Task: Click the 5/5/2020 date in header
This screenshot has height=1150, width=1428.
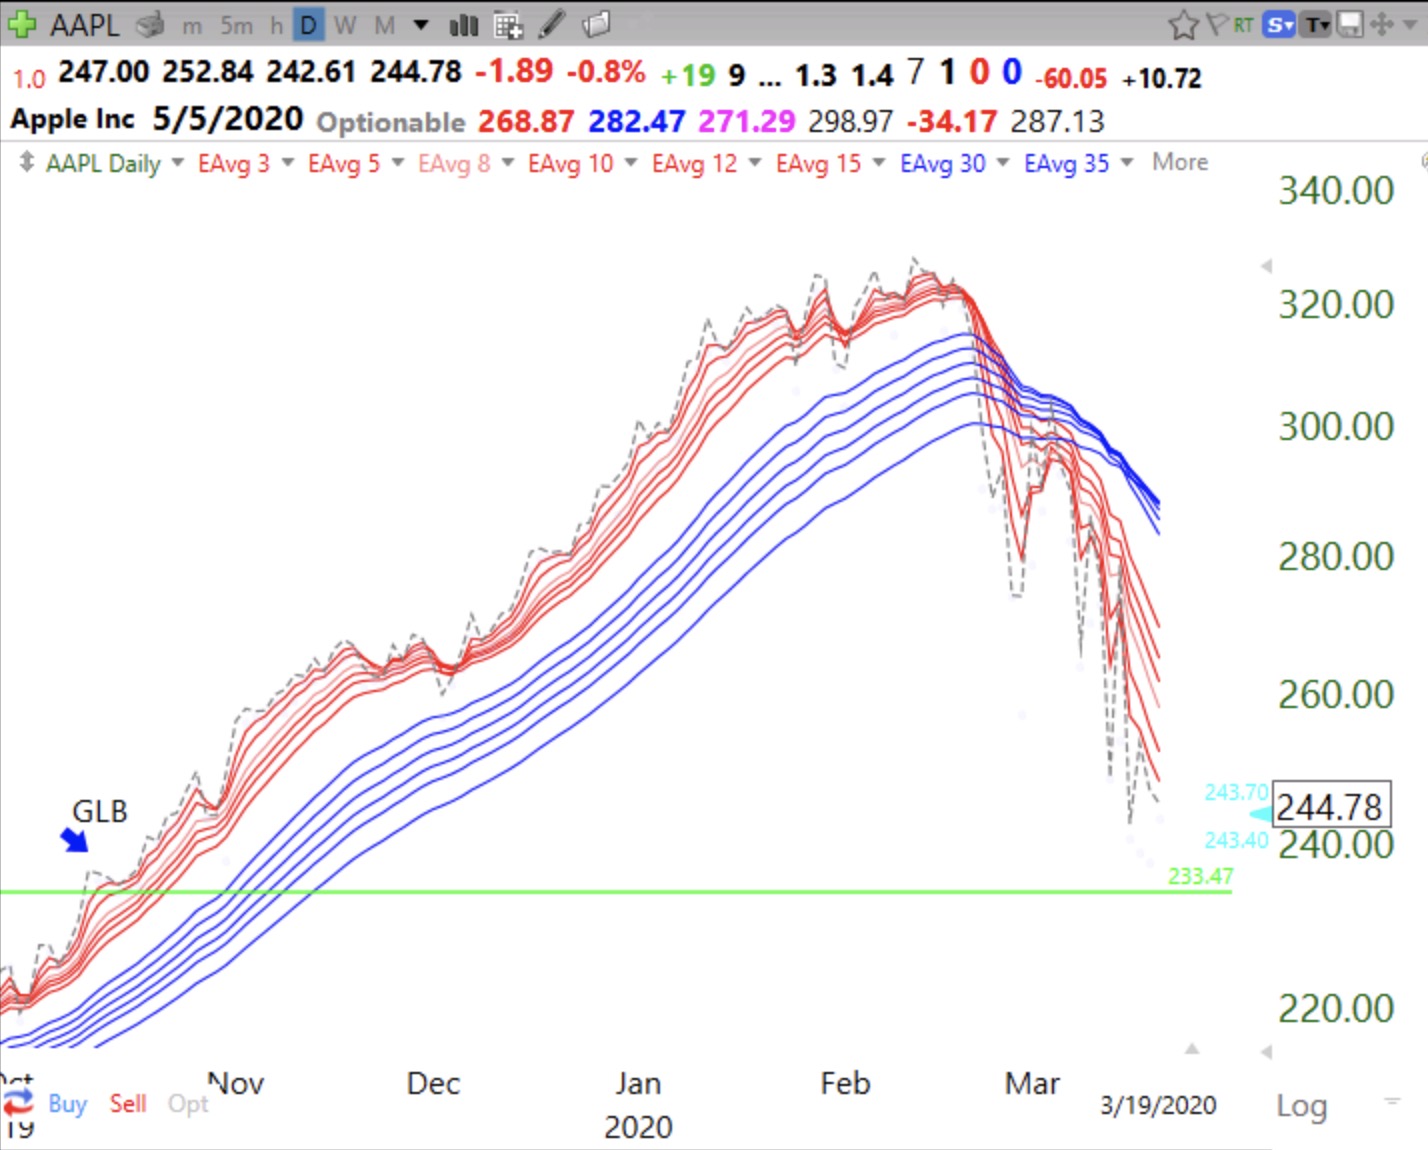Action: [227, 119]
